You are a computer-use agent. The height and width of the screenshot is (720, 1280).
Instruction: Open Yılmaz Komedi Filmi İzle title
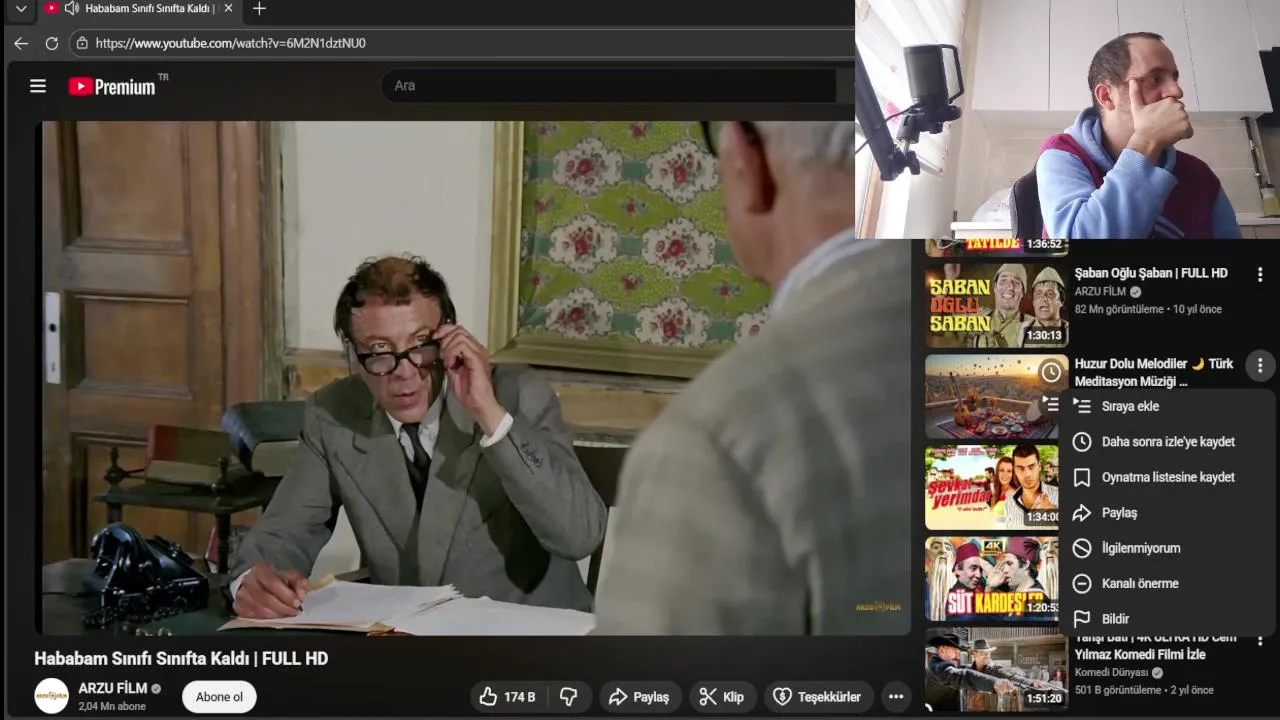click(x=1155, y=646)
